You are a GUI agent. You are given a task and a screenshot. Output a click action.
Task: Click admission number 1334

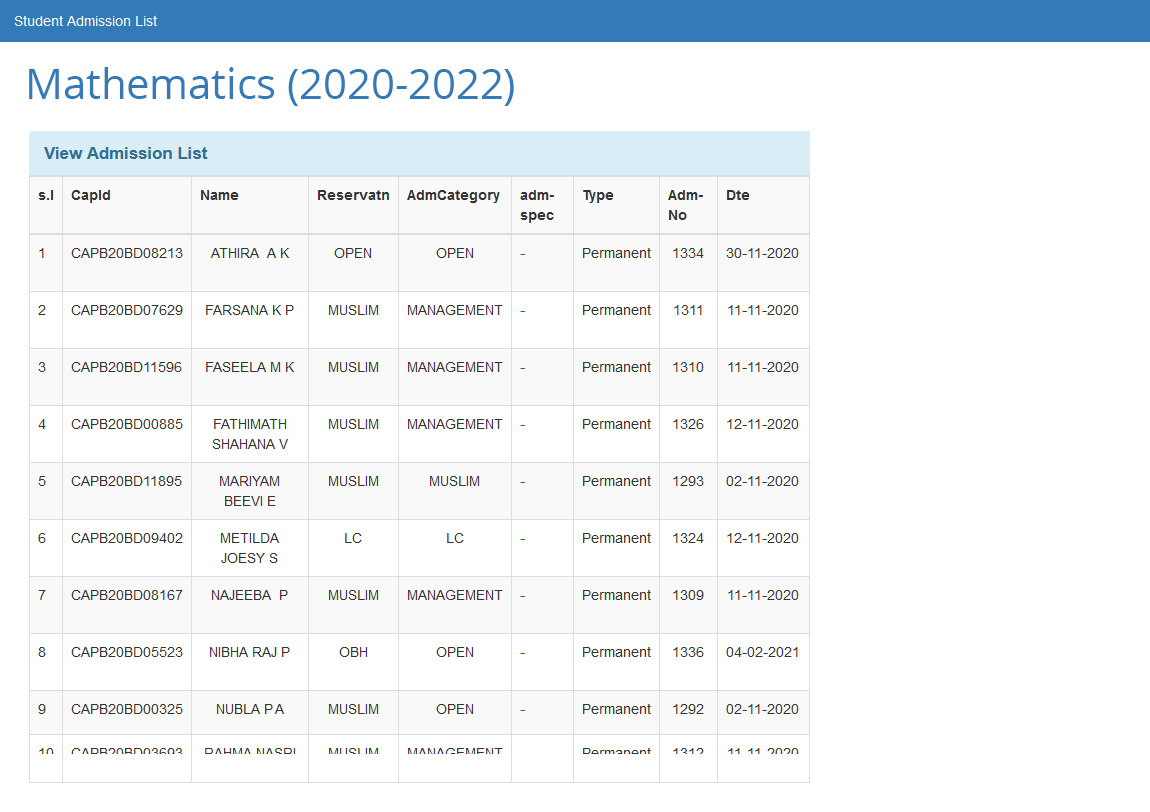tap(688, 253)
